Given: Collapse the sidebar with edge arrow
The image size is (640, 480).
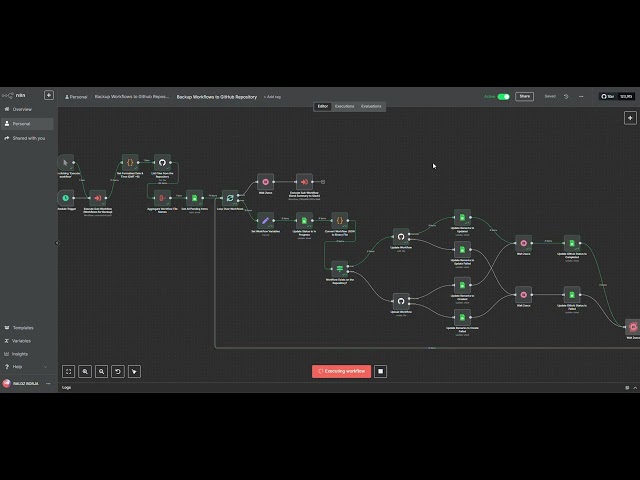Looking at the screenshot, I should (57, 243).
